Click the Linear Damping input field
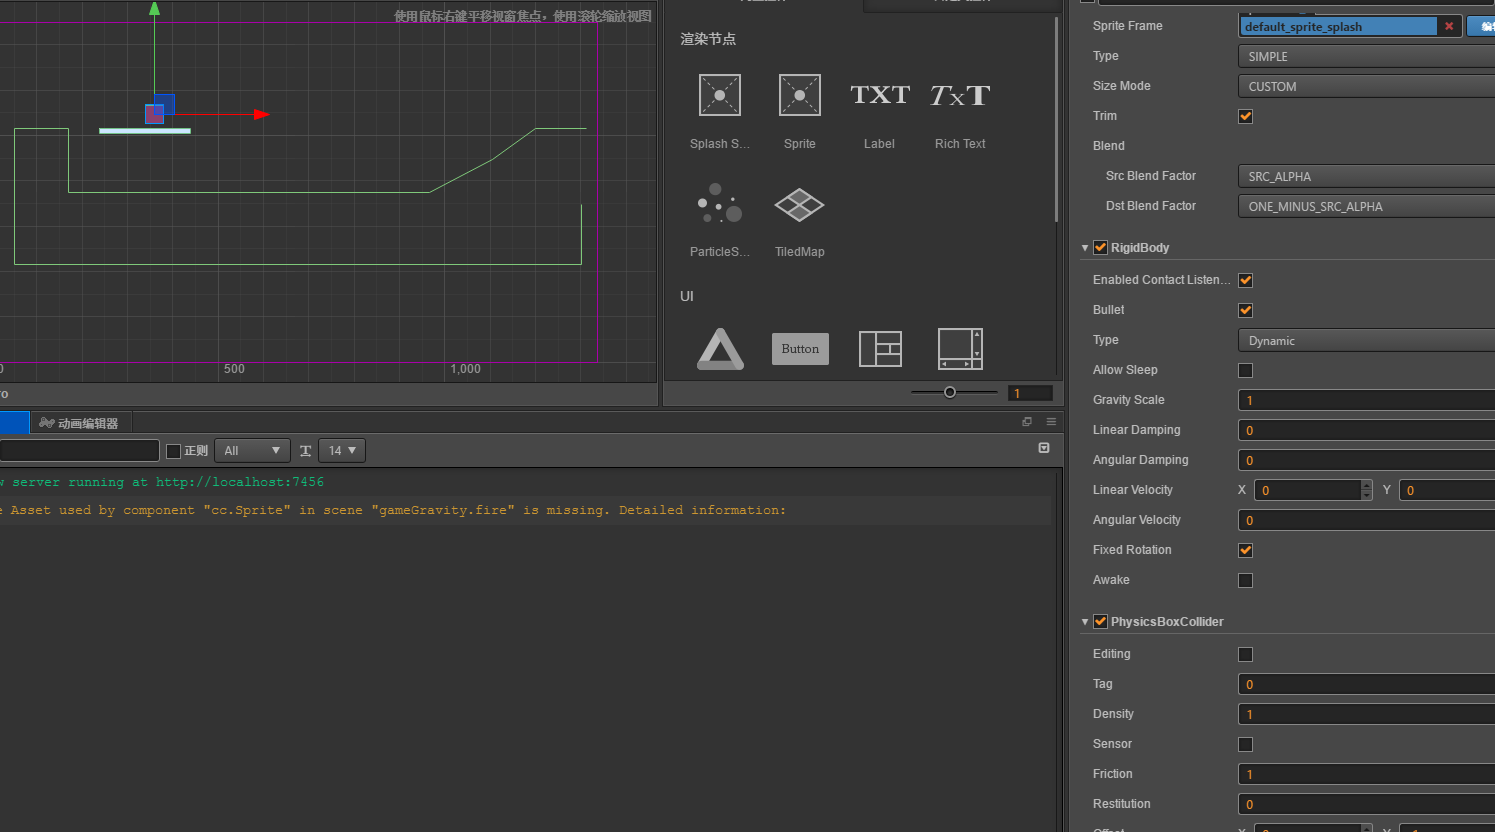 (x=1366, y=430)
